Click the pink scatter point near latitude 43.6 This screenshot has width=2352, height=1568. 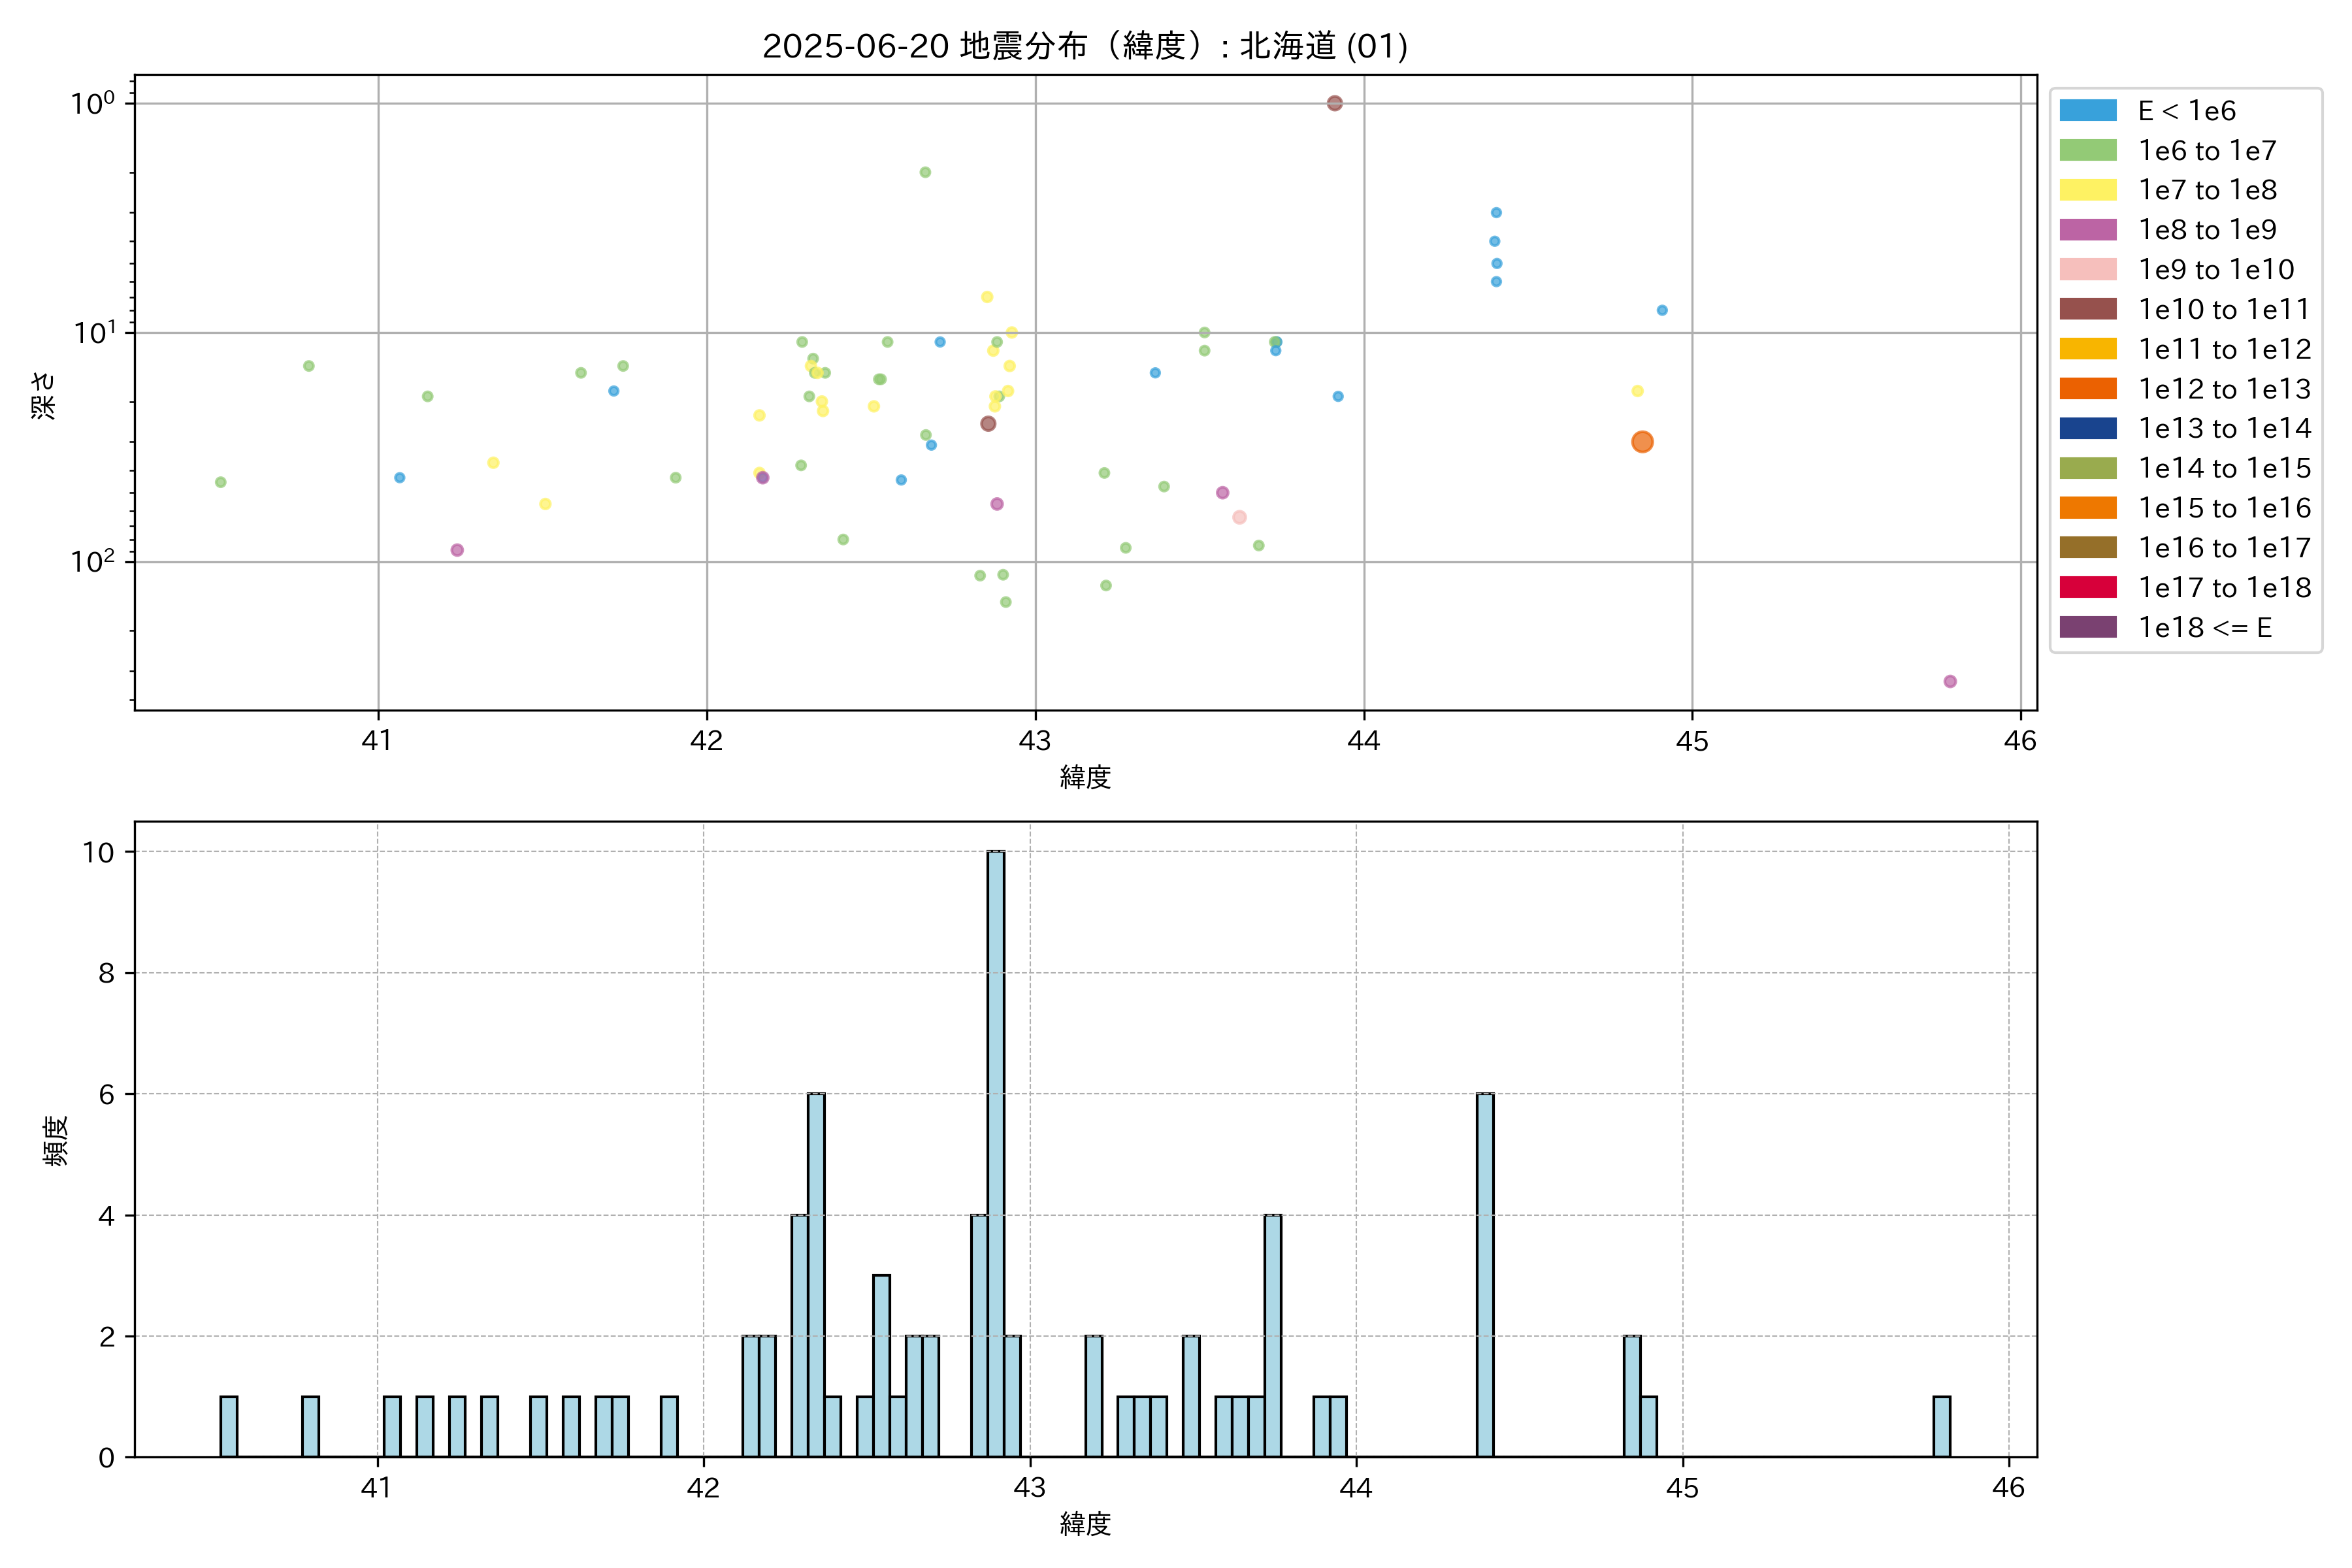(x=1239, y=517)
